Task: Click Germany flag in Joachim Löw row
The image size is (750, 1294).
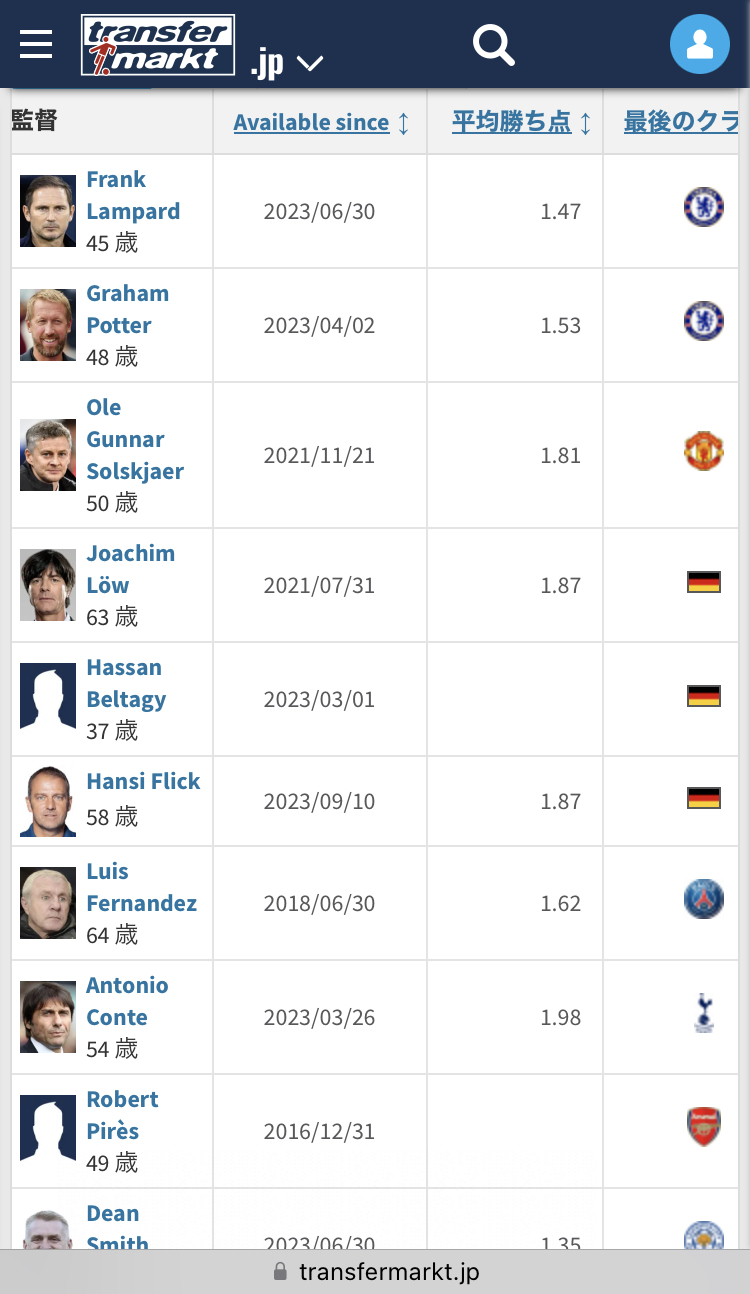Action: point(703,582)
